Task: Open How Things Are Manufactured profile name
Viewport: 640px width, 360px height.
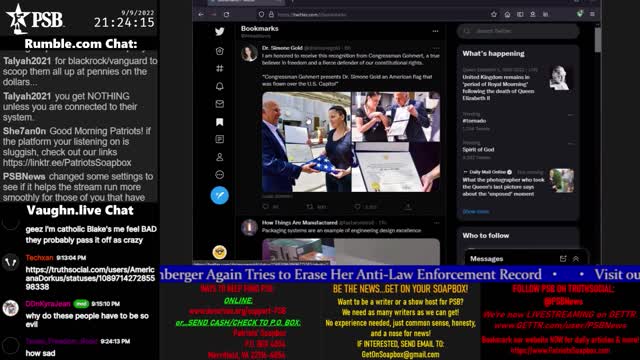Action: pyautogui.click(x=300, y=222)
